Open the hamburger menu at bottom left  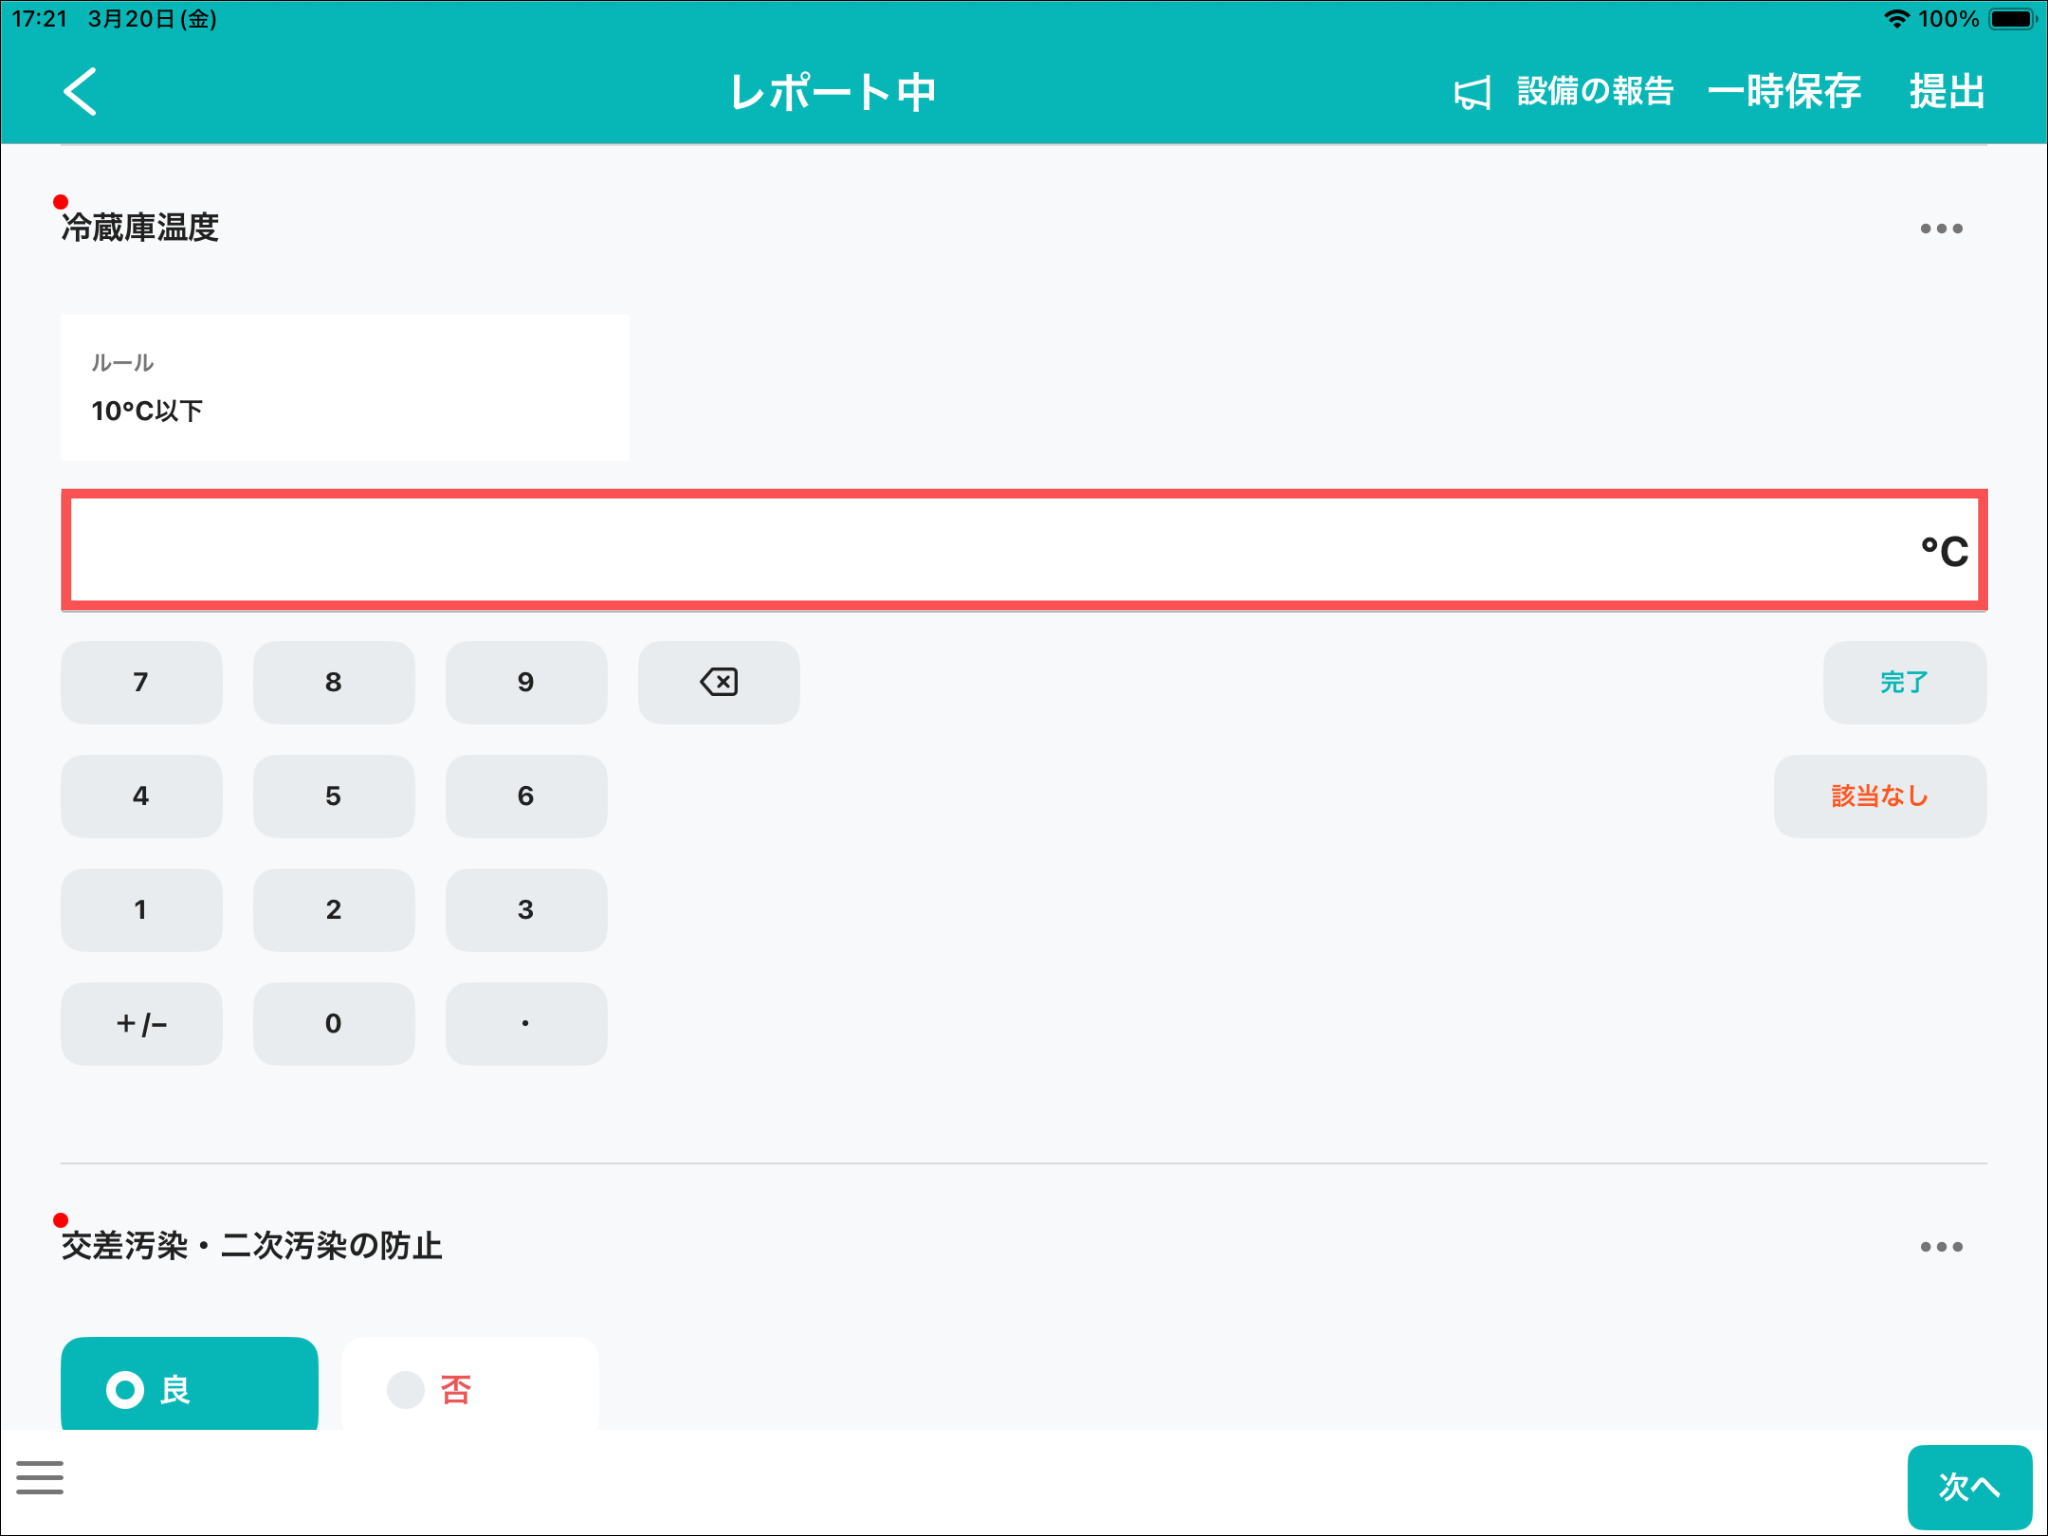(x=40, y=1477)
